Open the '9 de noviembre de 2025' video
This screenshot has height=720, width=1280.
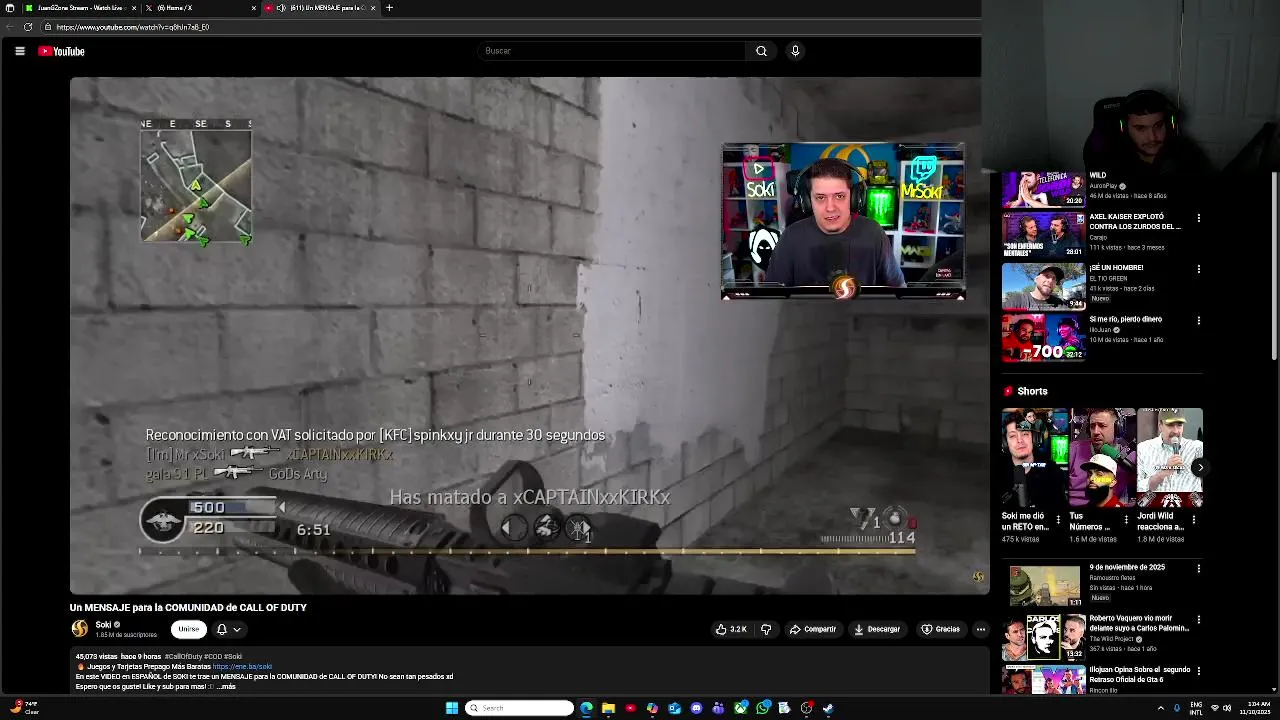click(x=1044, y=586)
